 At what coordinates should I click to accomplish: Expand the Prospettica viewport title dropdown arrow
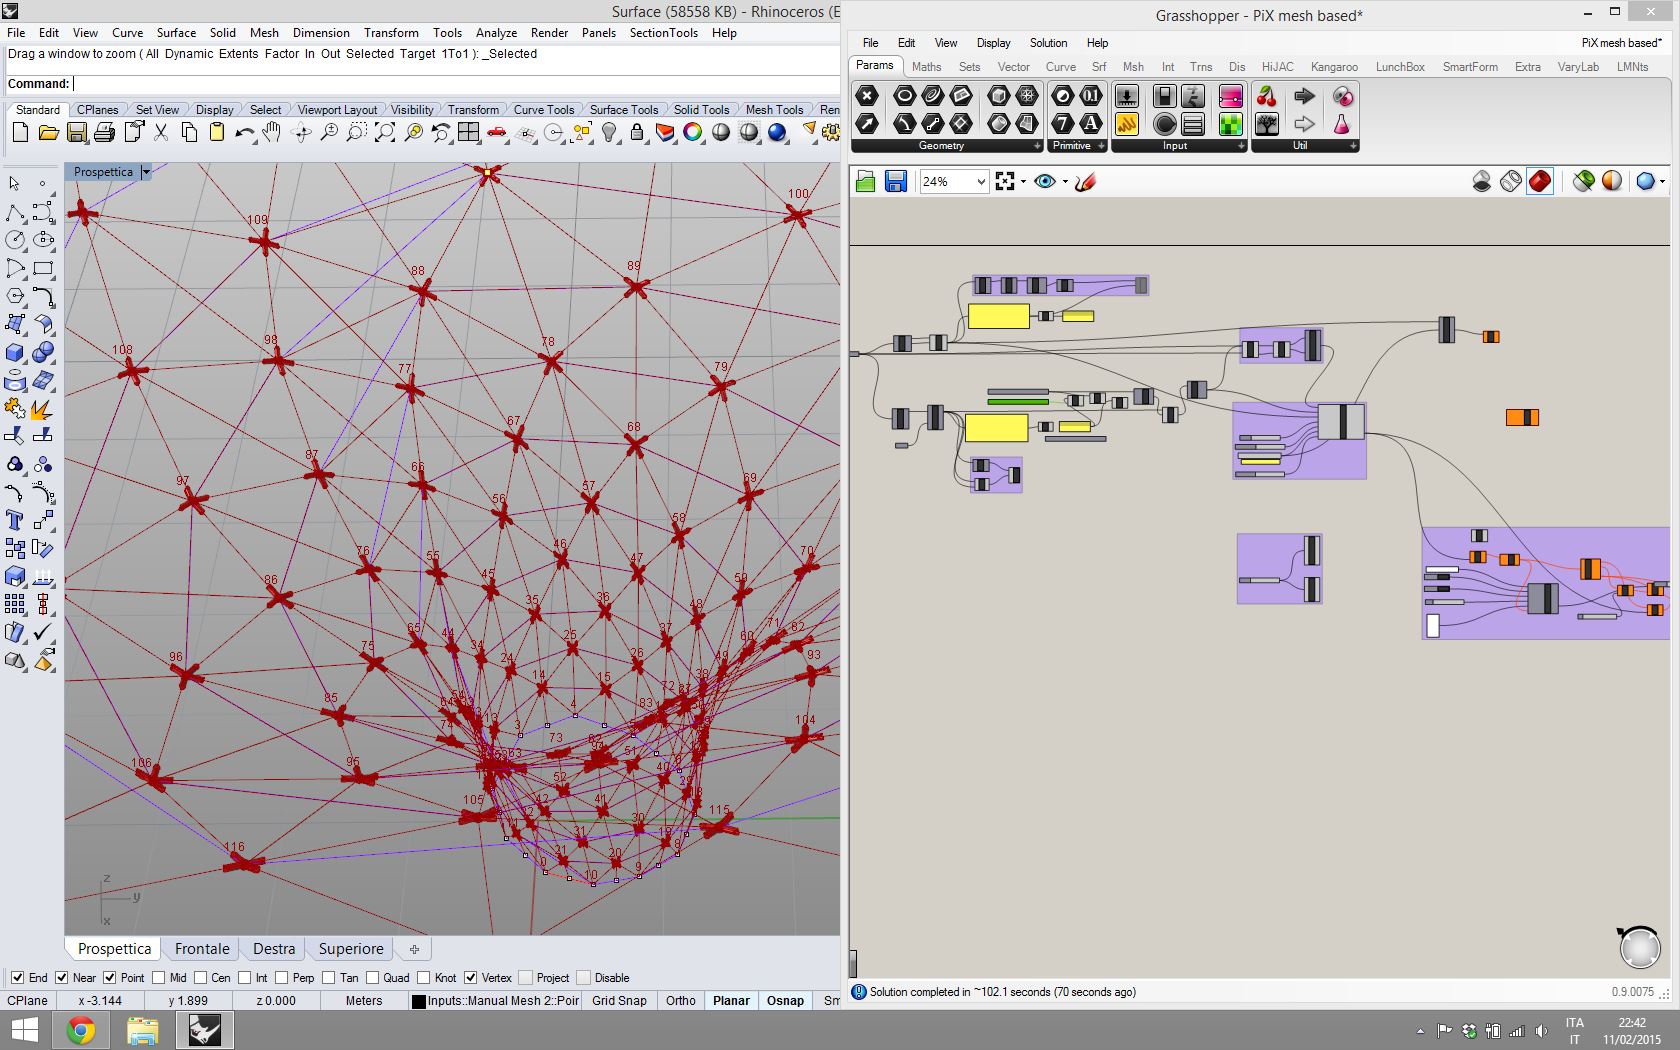(146, 172)
